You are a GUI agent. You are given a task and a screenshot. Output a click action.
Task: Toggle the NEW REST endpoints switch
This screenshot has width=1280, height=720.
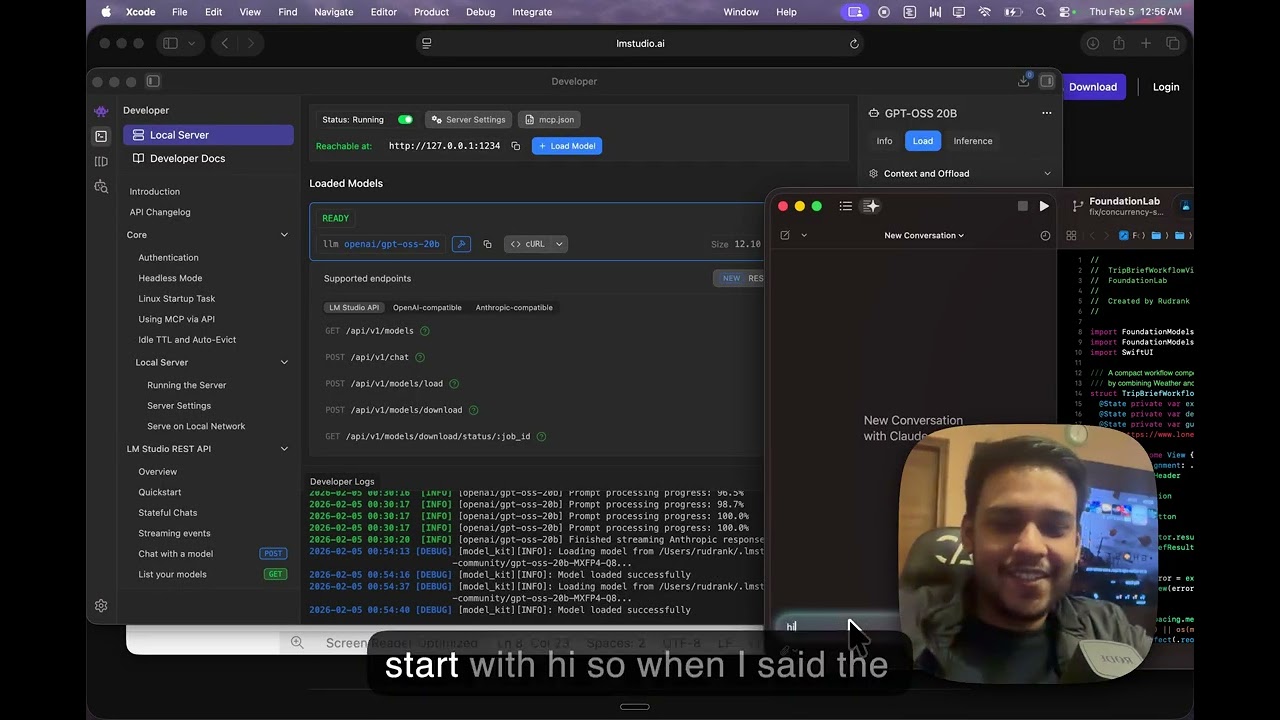(x=740, y=278)
